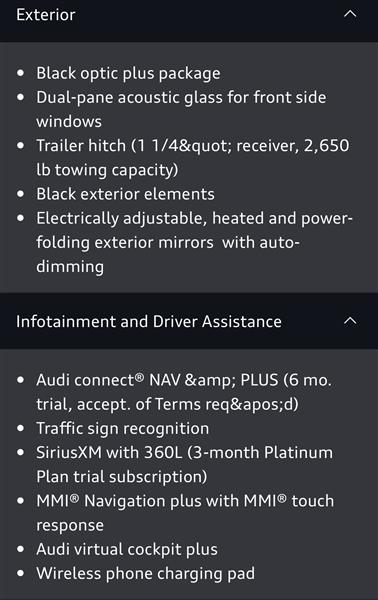Collapse Infotainment and Driver Assistance chevron
Viewport: 378px width, 600px height.
click(350, 321)
